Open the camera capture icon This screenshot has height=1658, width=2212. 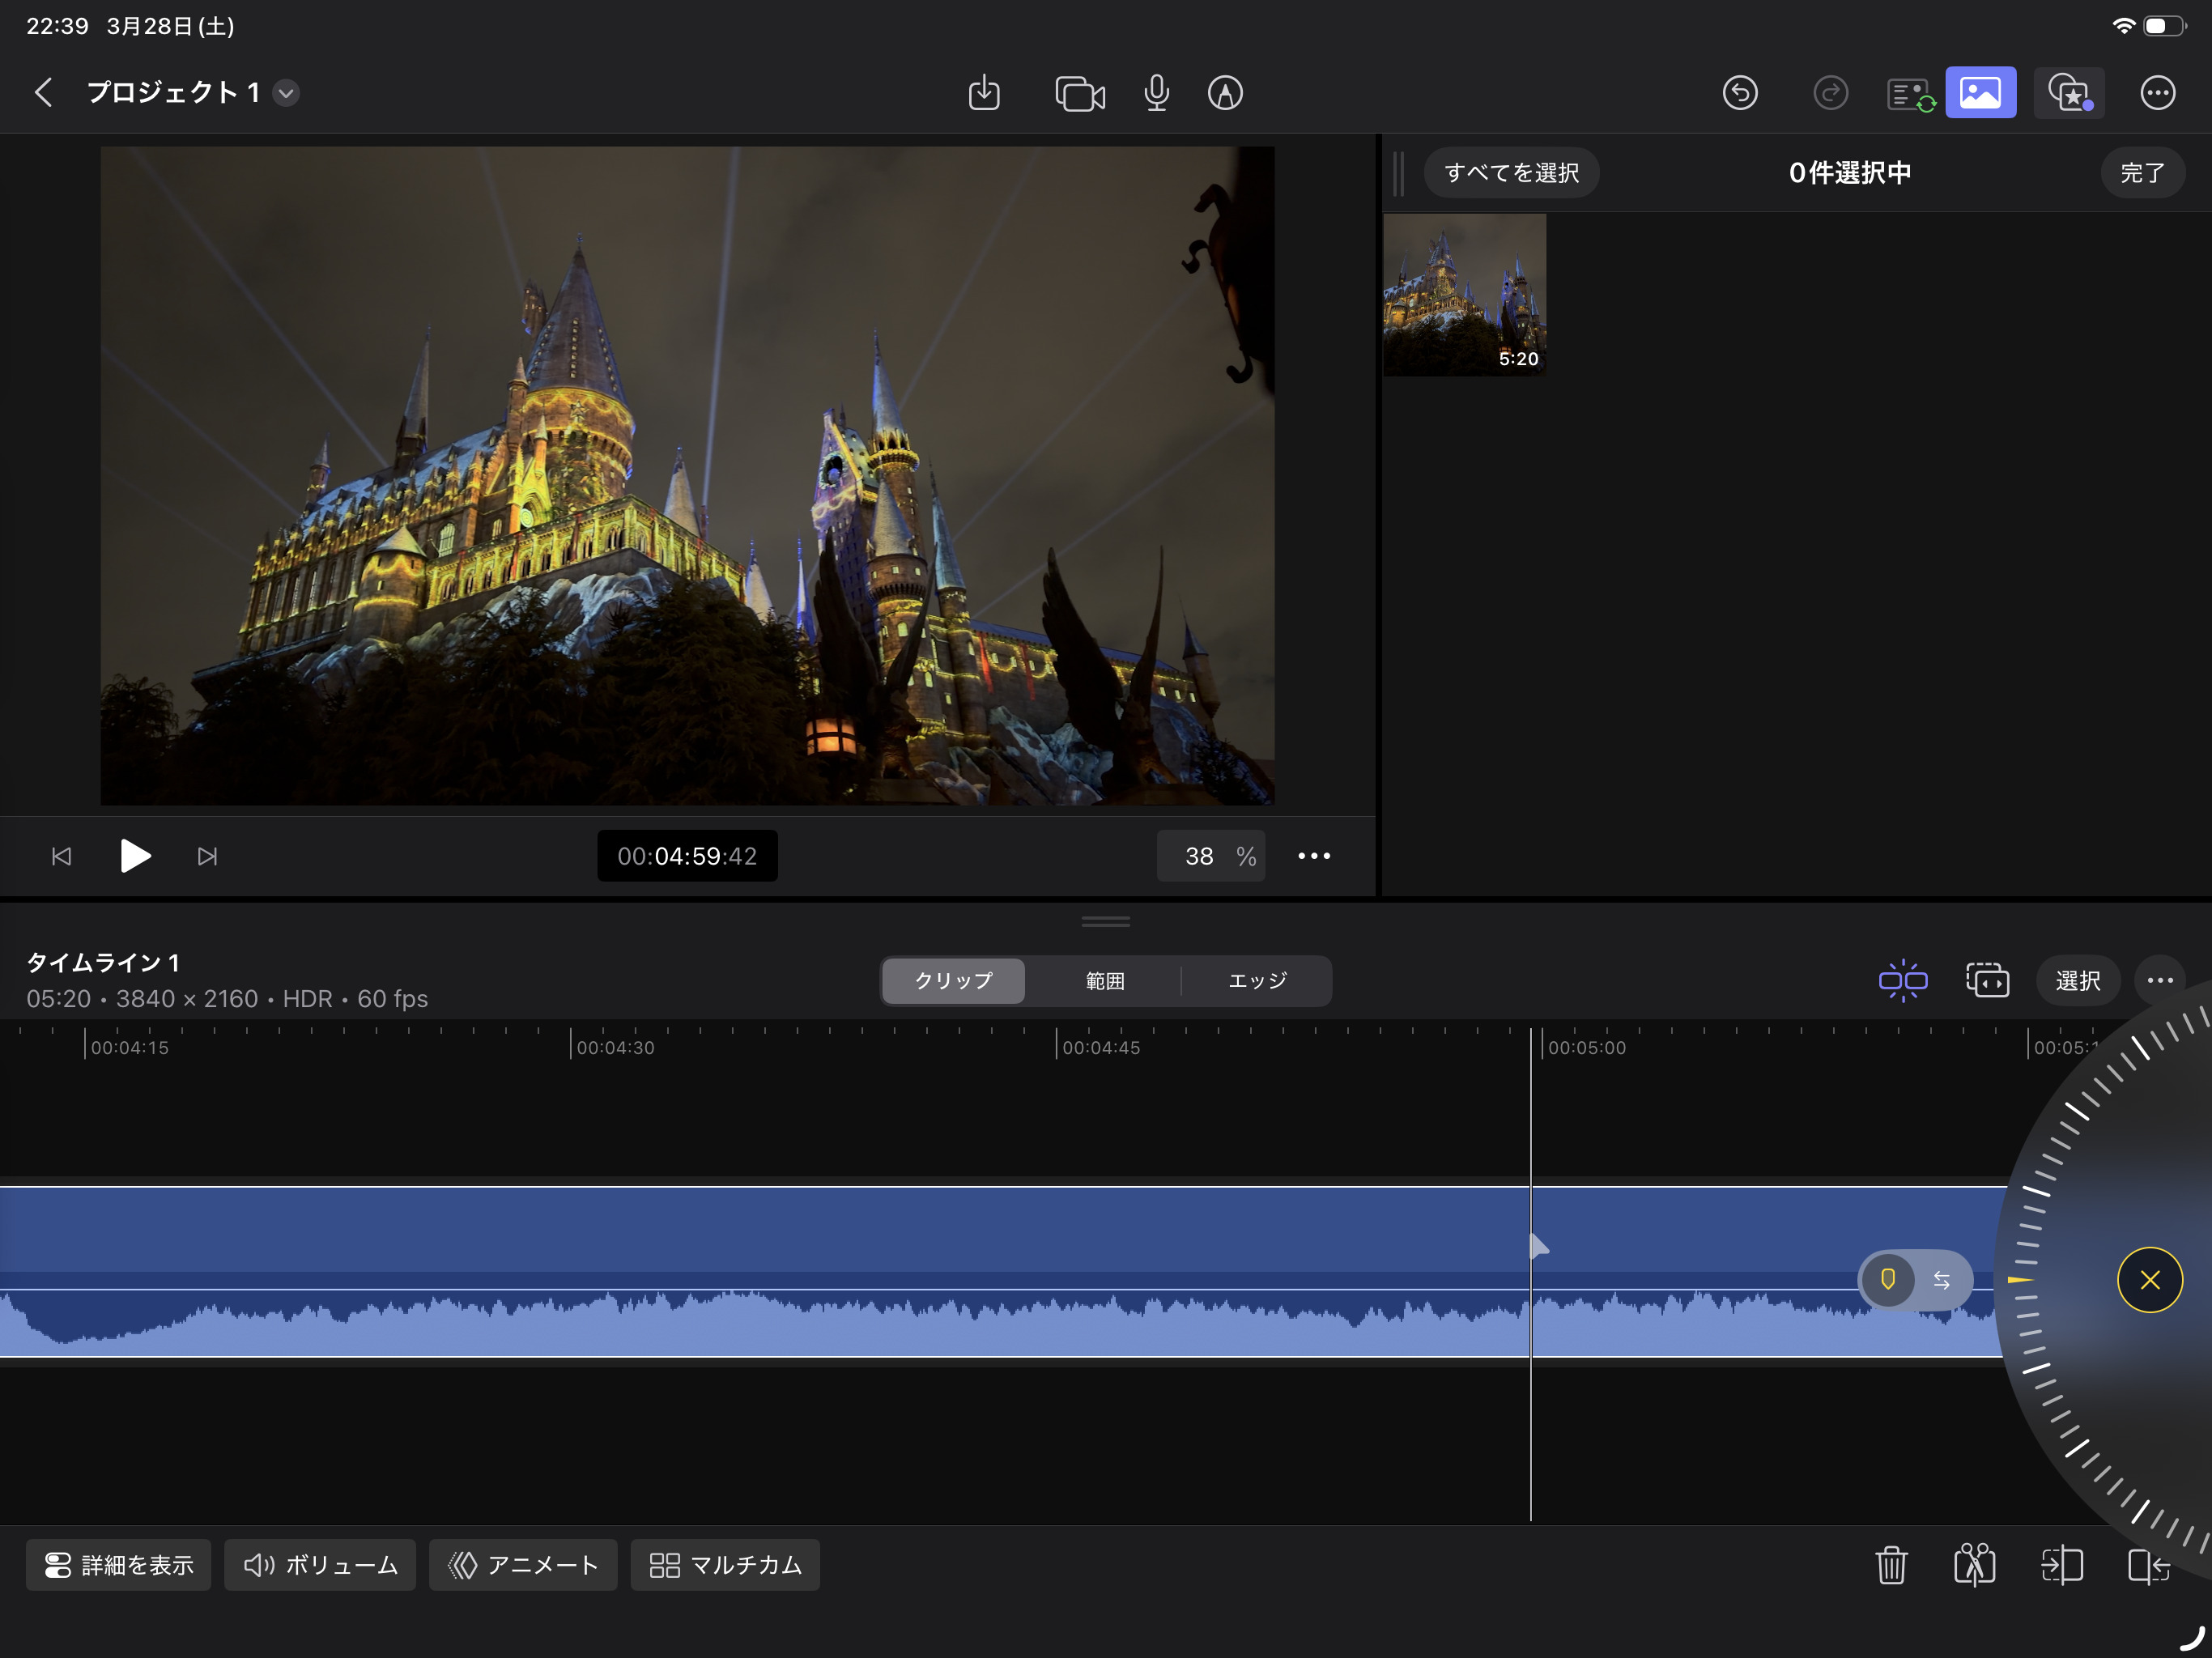pos(1079,93)
